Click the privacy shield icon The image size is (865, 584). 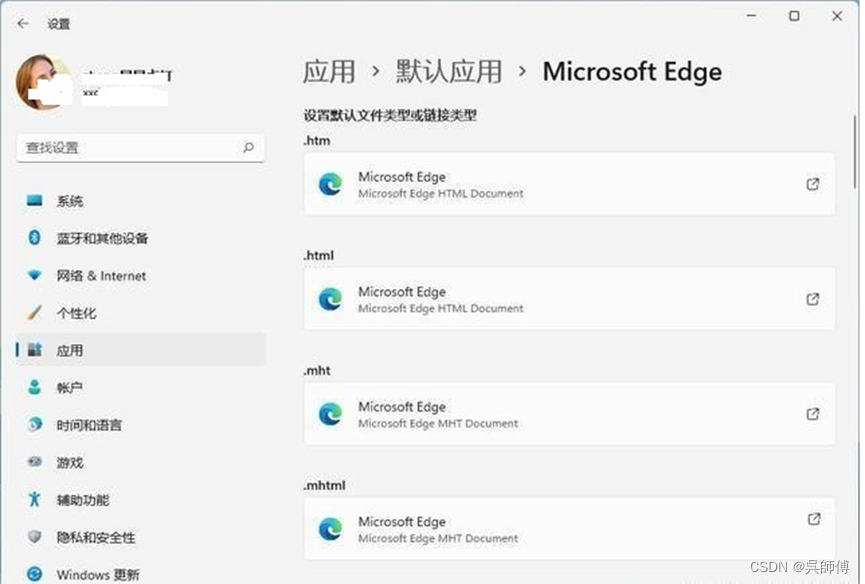point(34,537)
